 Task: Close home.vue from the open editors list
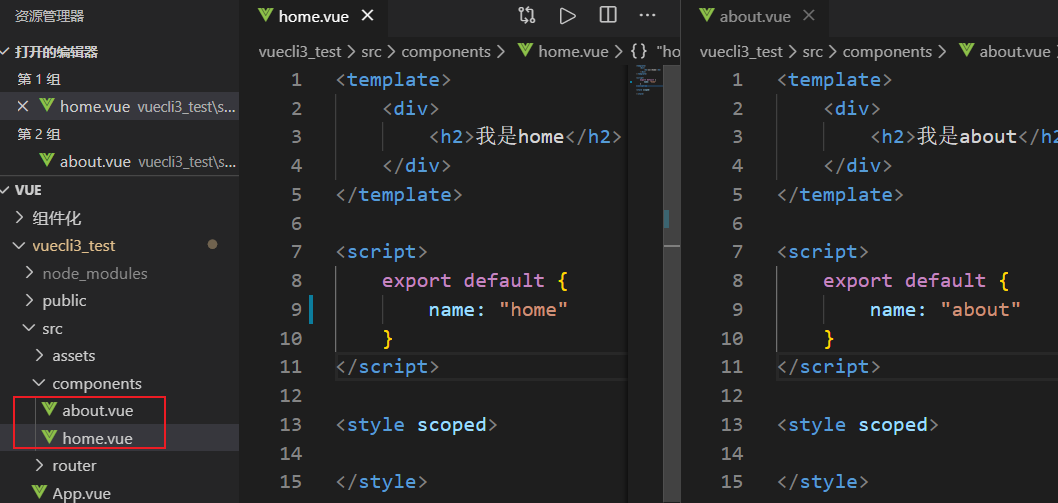tap(23, 106)
